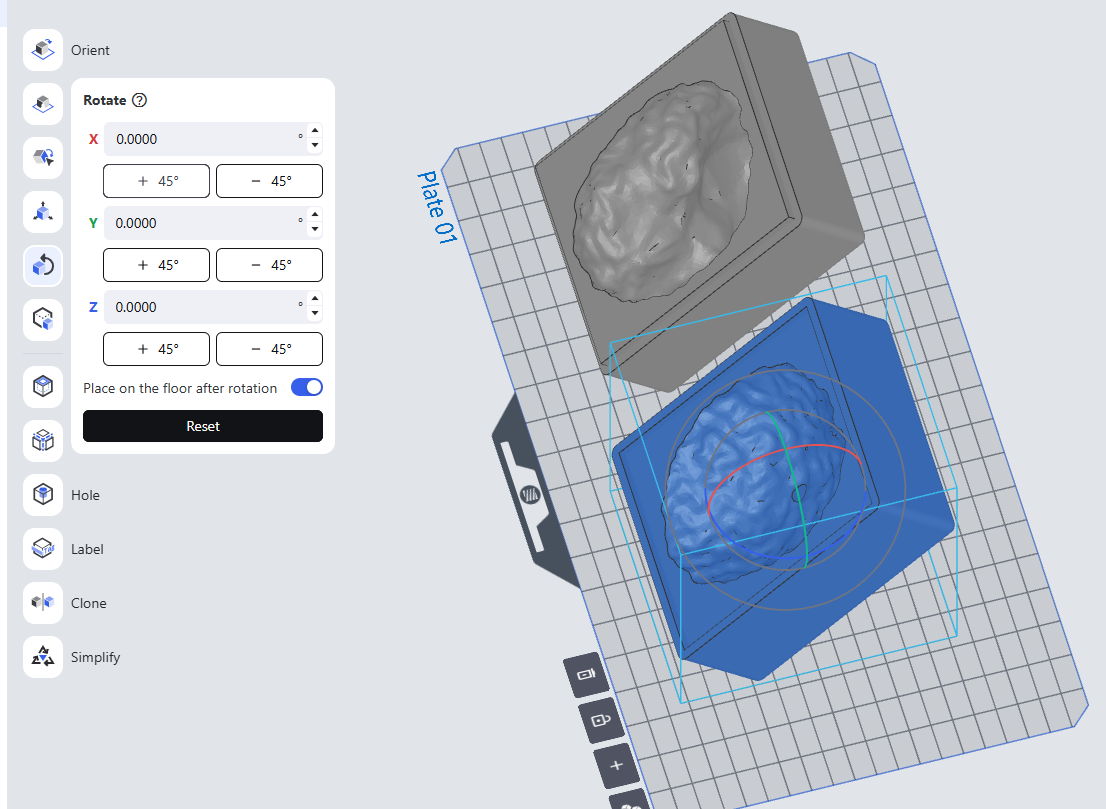Viewport: 1106px width, 809px height.
Task: Decrease Z rotation with down arrow
Action: pyautogui.click(x=315, y=313)
